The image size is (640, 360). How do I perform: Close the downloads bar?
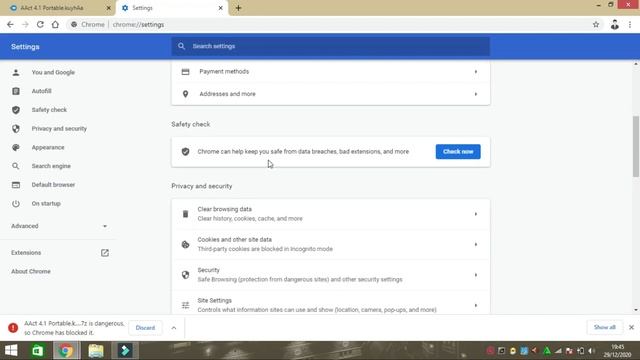tap(631, 327)
